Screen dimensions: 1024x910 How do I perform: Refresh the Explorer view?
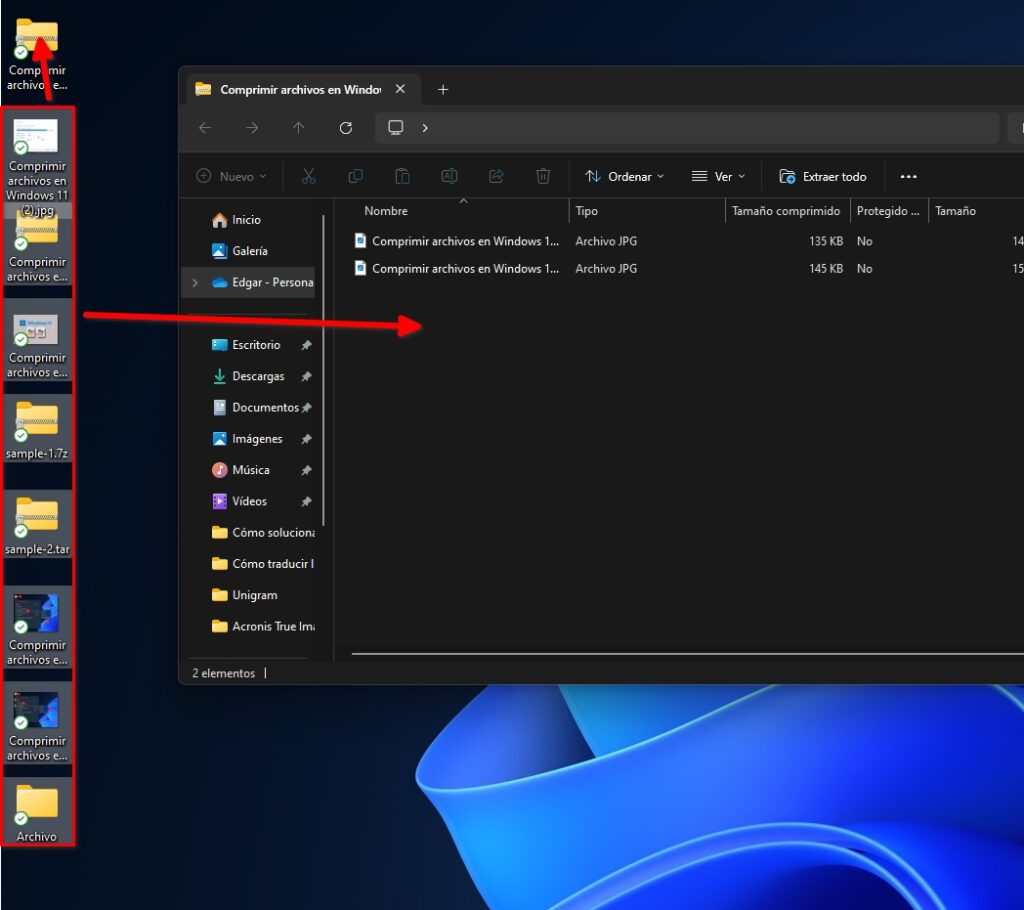pyautogui.click(x=345, y=128)
